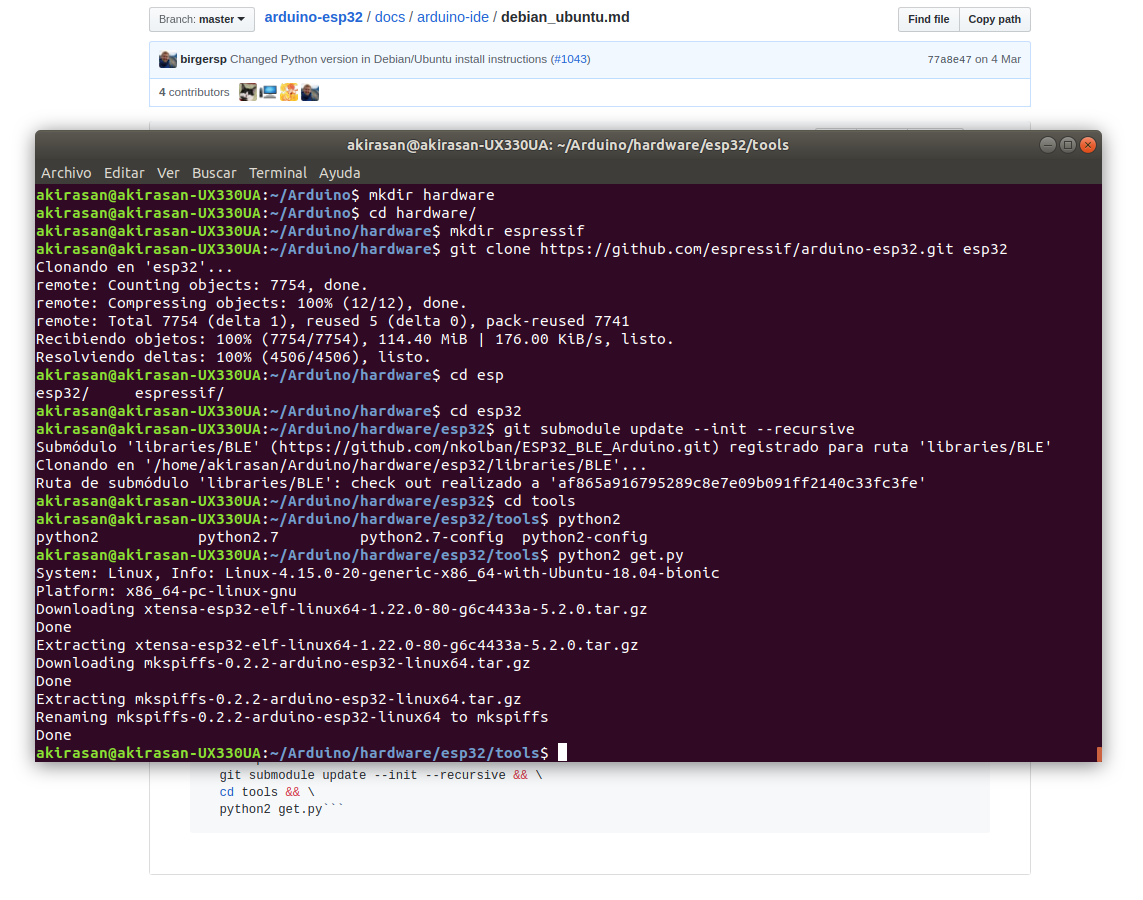Open the commit message about Python version
1143x900 pixels.
pos(389,59)
